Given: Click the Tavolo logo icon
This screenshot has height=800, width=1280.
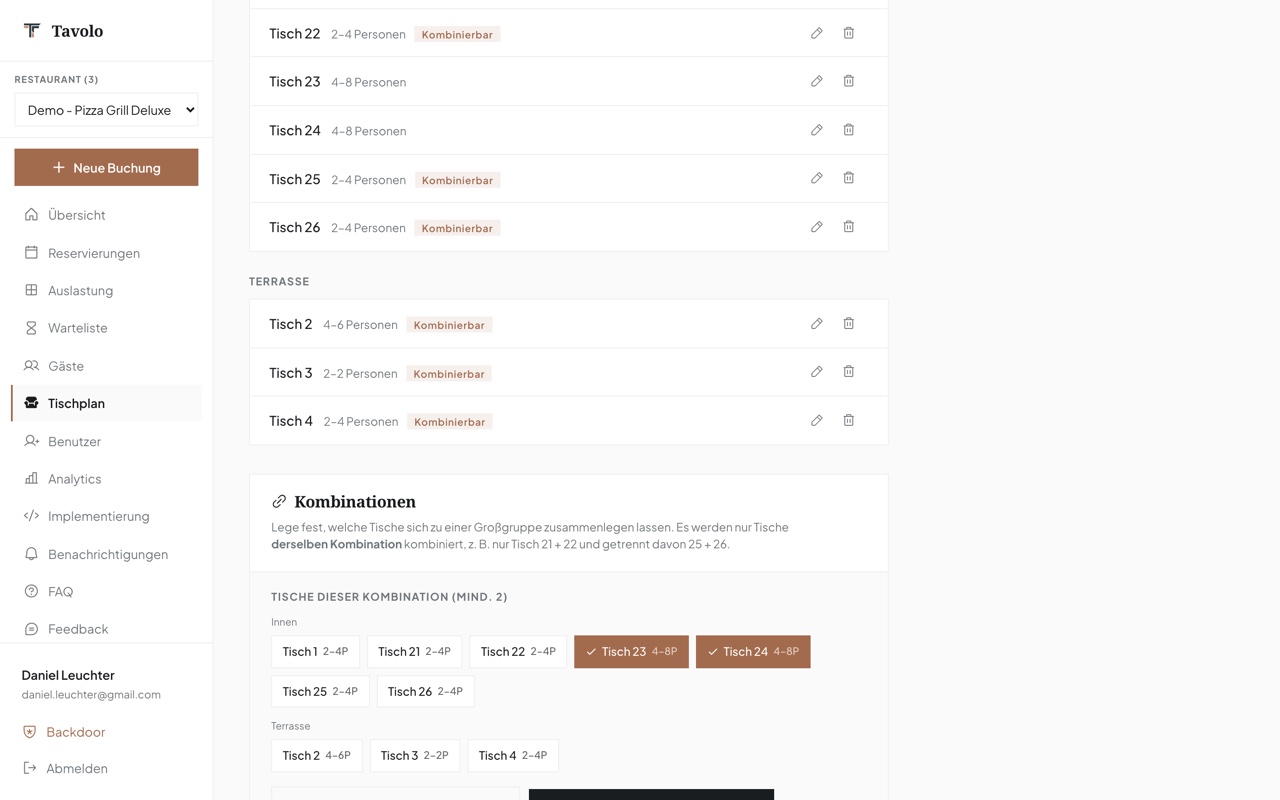Looking at the screenshot, I should (x=32, y=30).
